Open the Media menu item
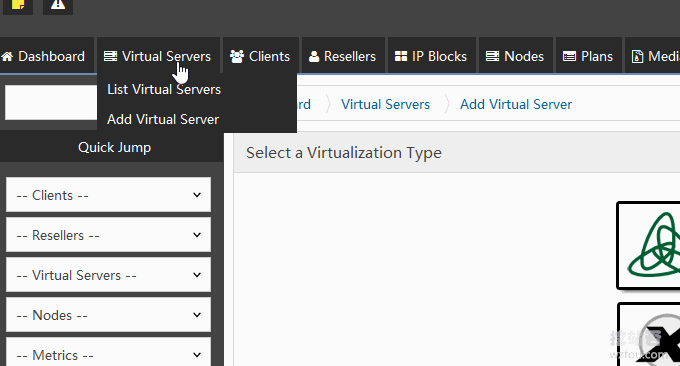Screen dimensions: 680x366 (x=653, y=56)
